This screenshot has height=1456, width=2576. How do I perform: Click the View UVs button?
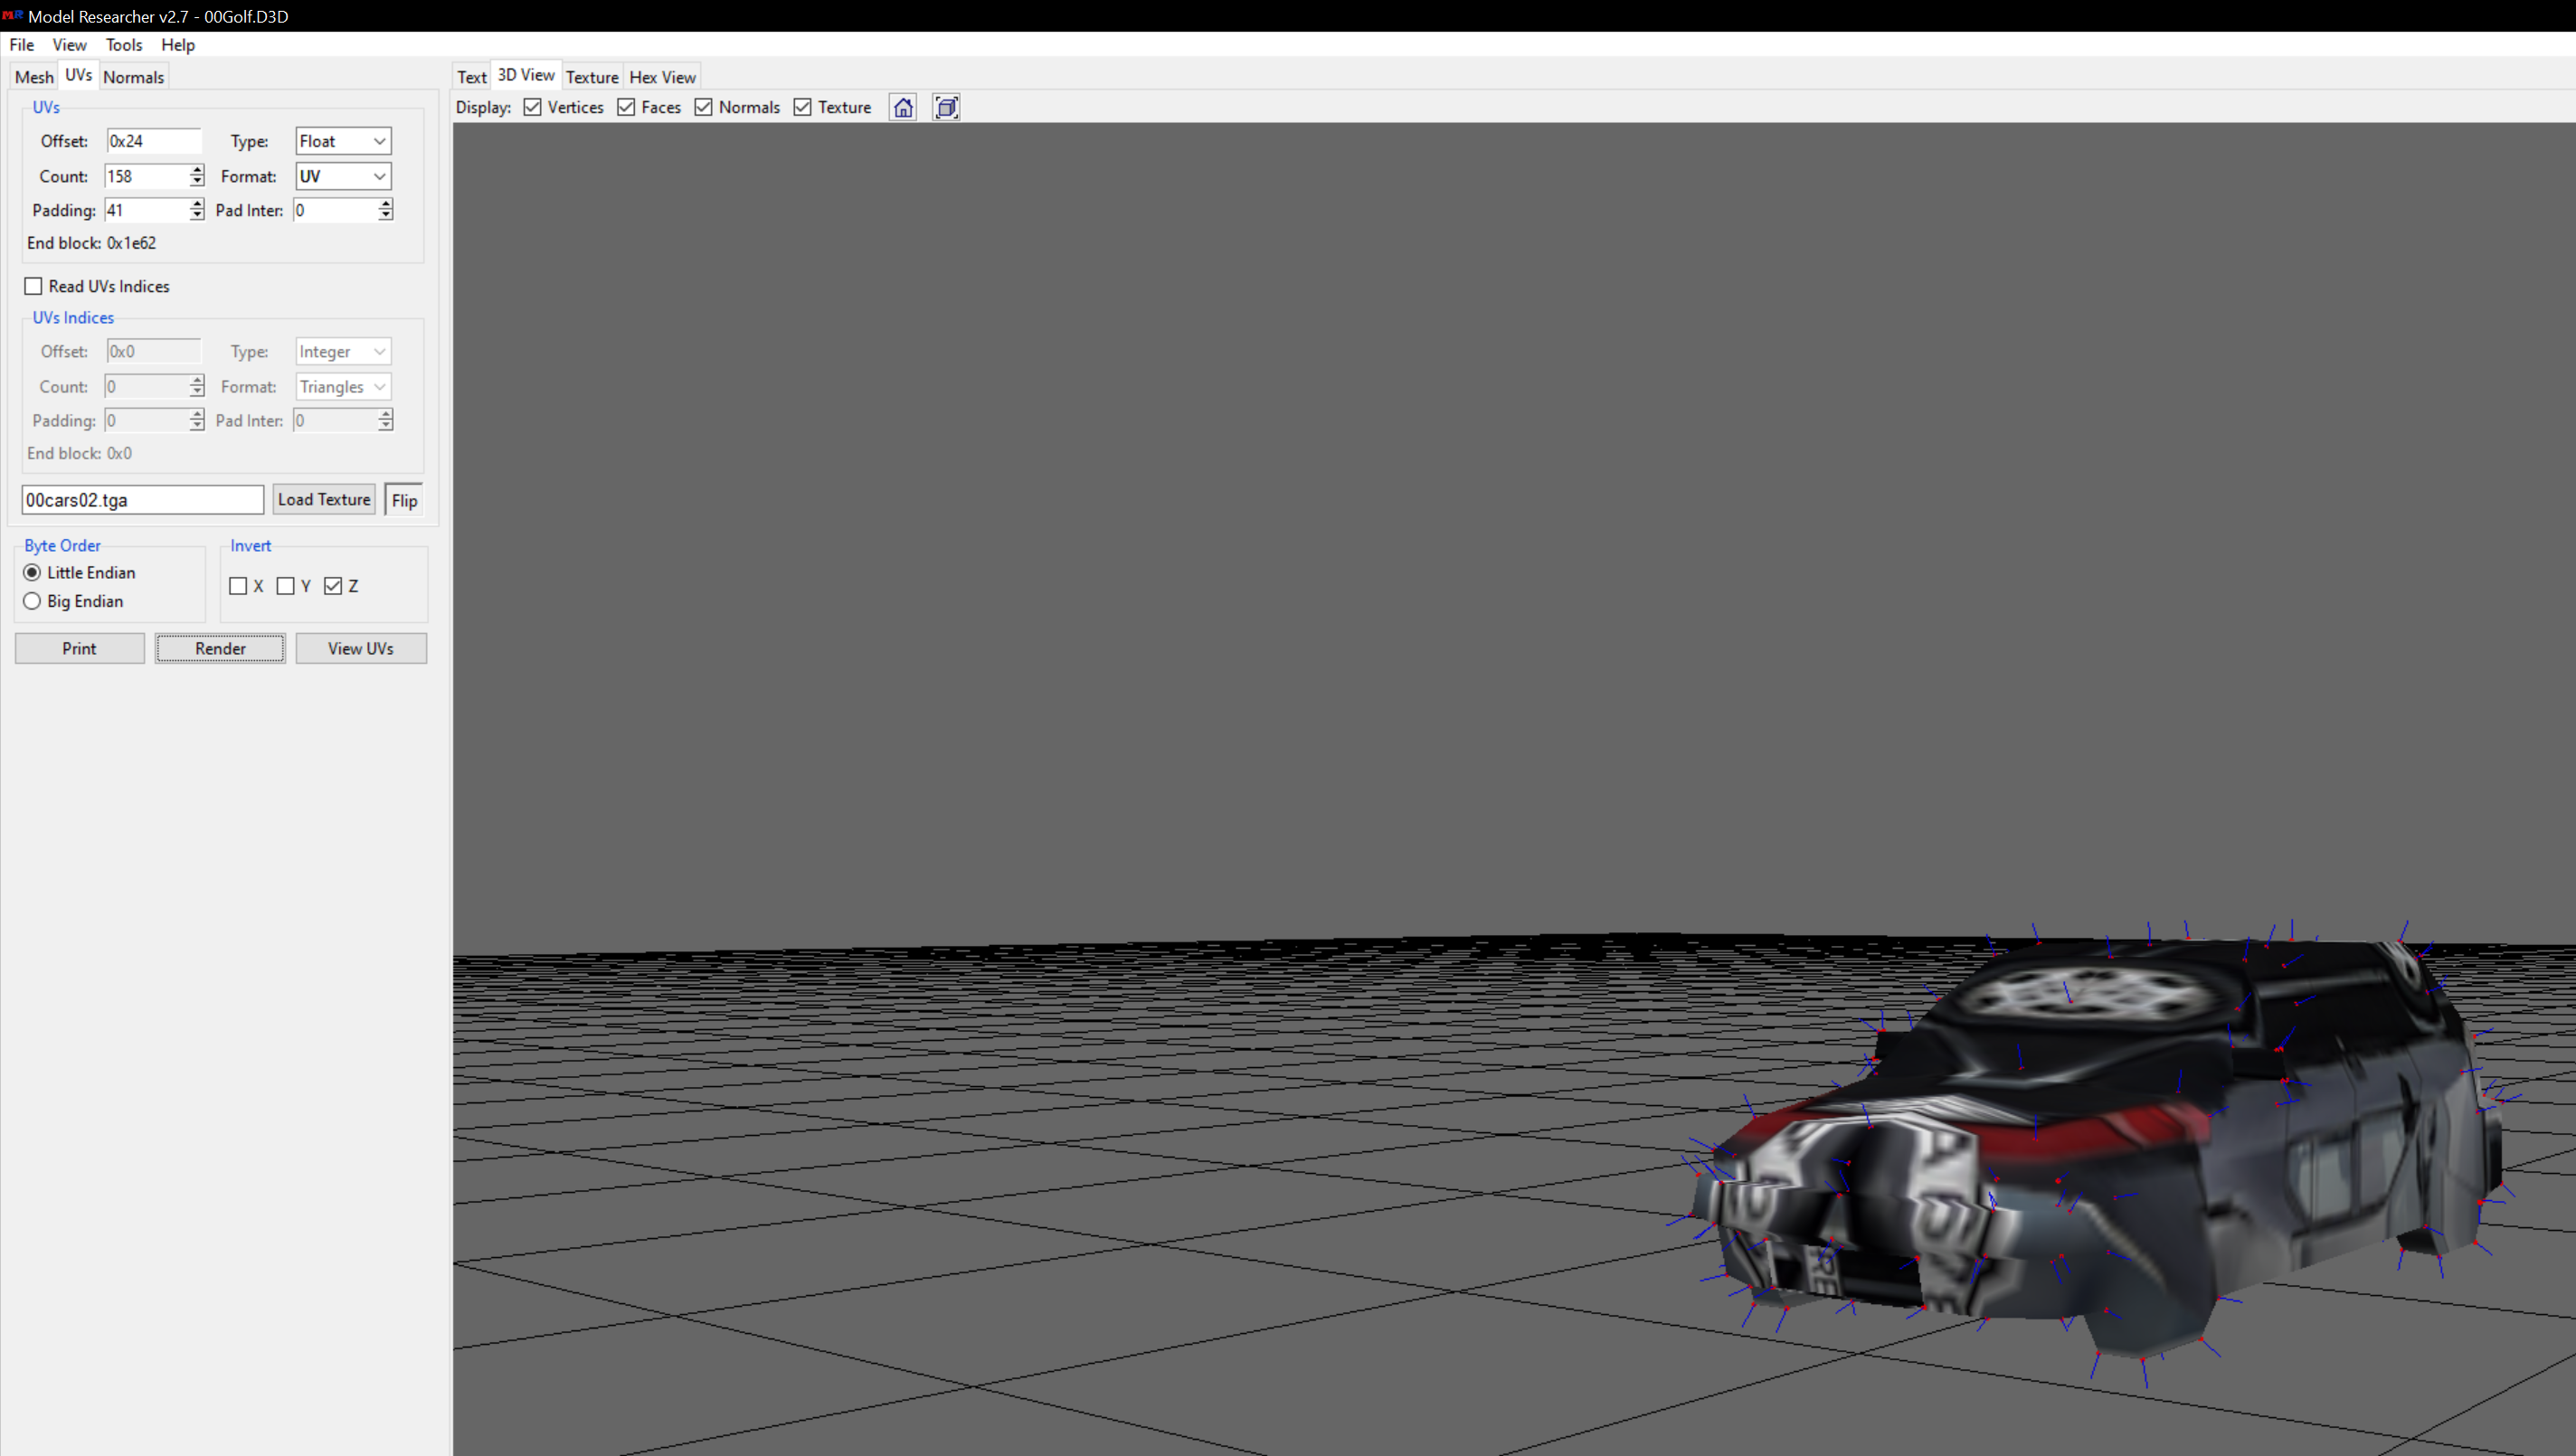click(x=361, y=648)
